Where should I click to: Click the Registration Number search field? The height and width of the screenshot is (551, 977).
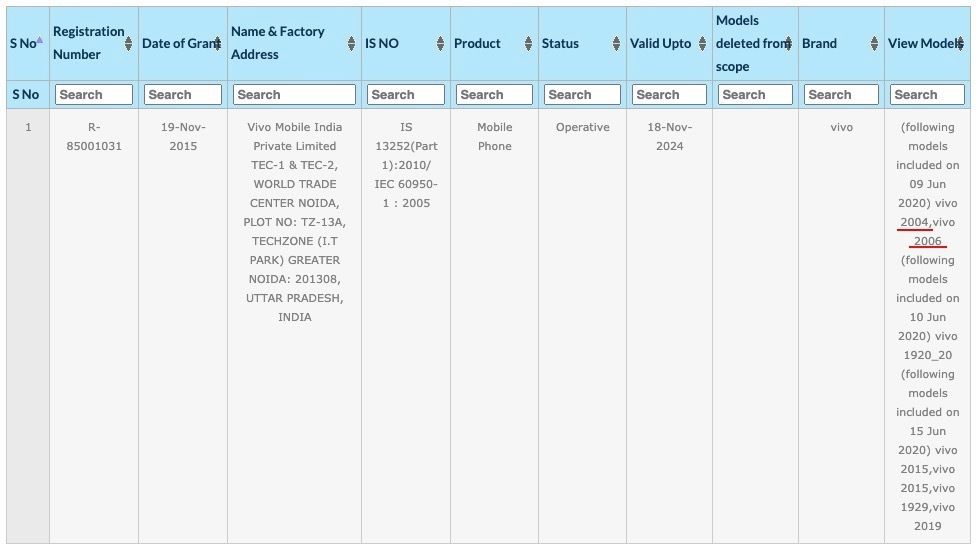pos(94,95)
